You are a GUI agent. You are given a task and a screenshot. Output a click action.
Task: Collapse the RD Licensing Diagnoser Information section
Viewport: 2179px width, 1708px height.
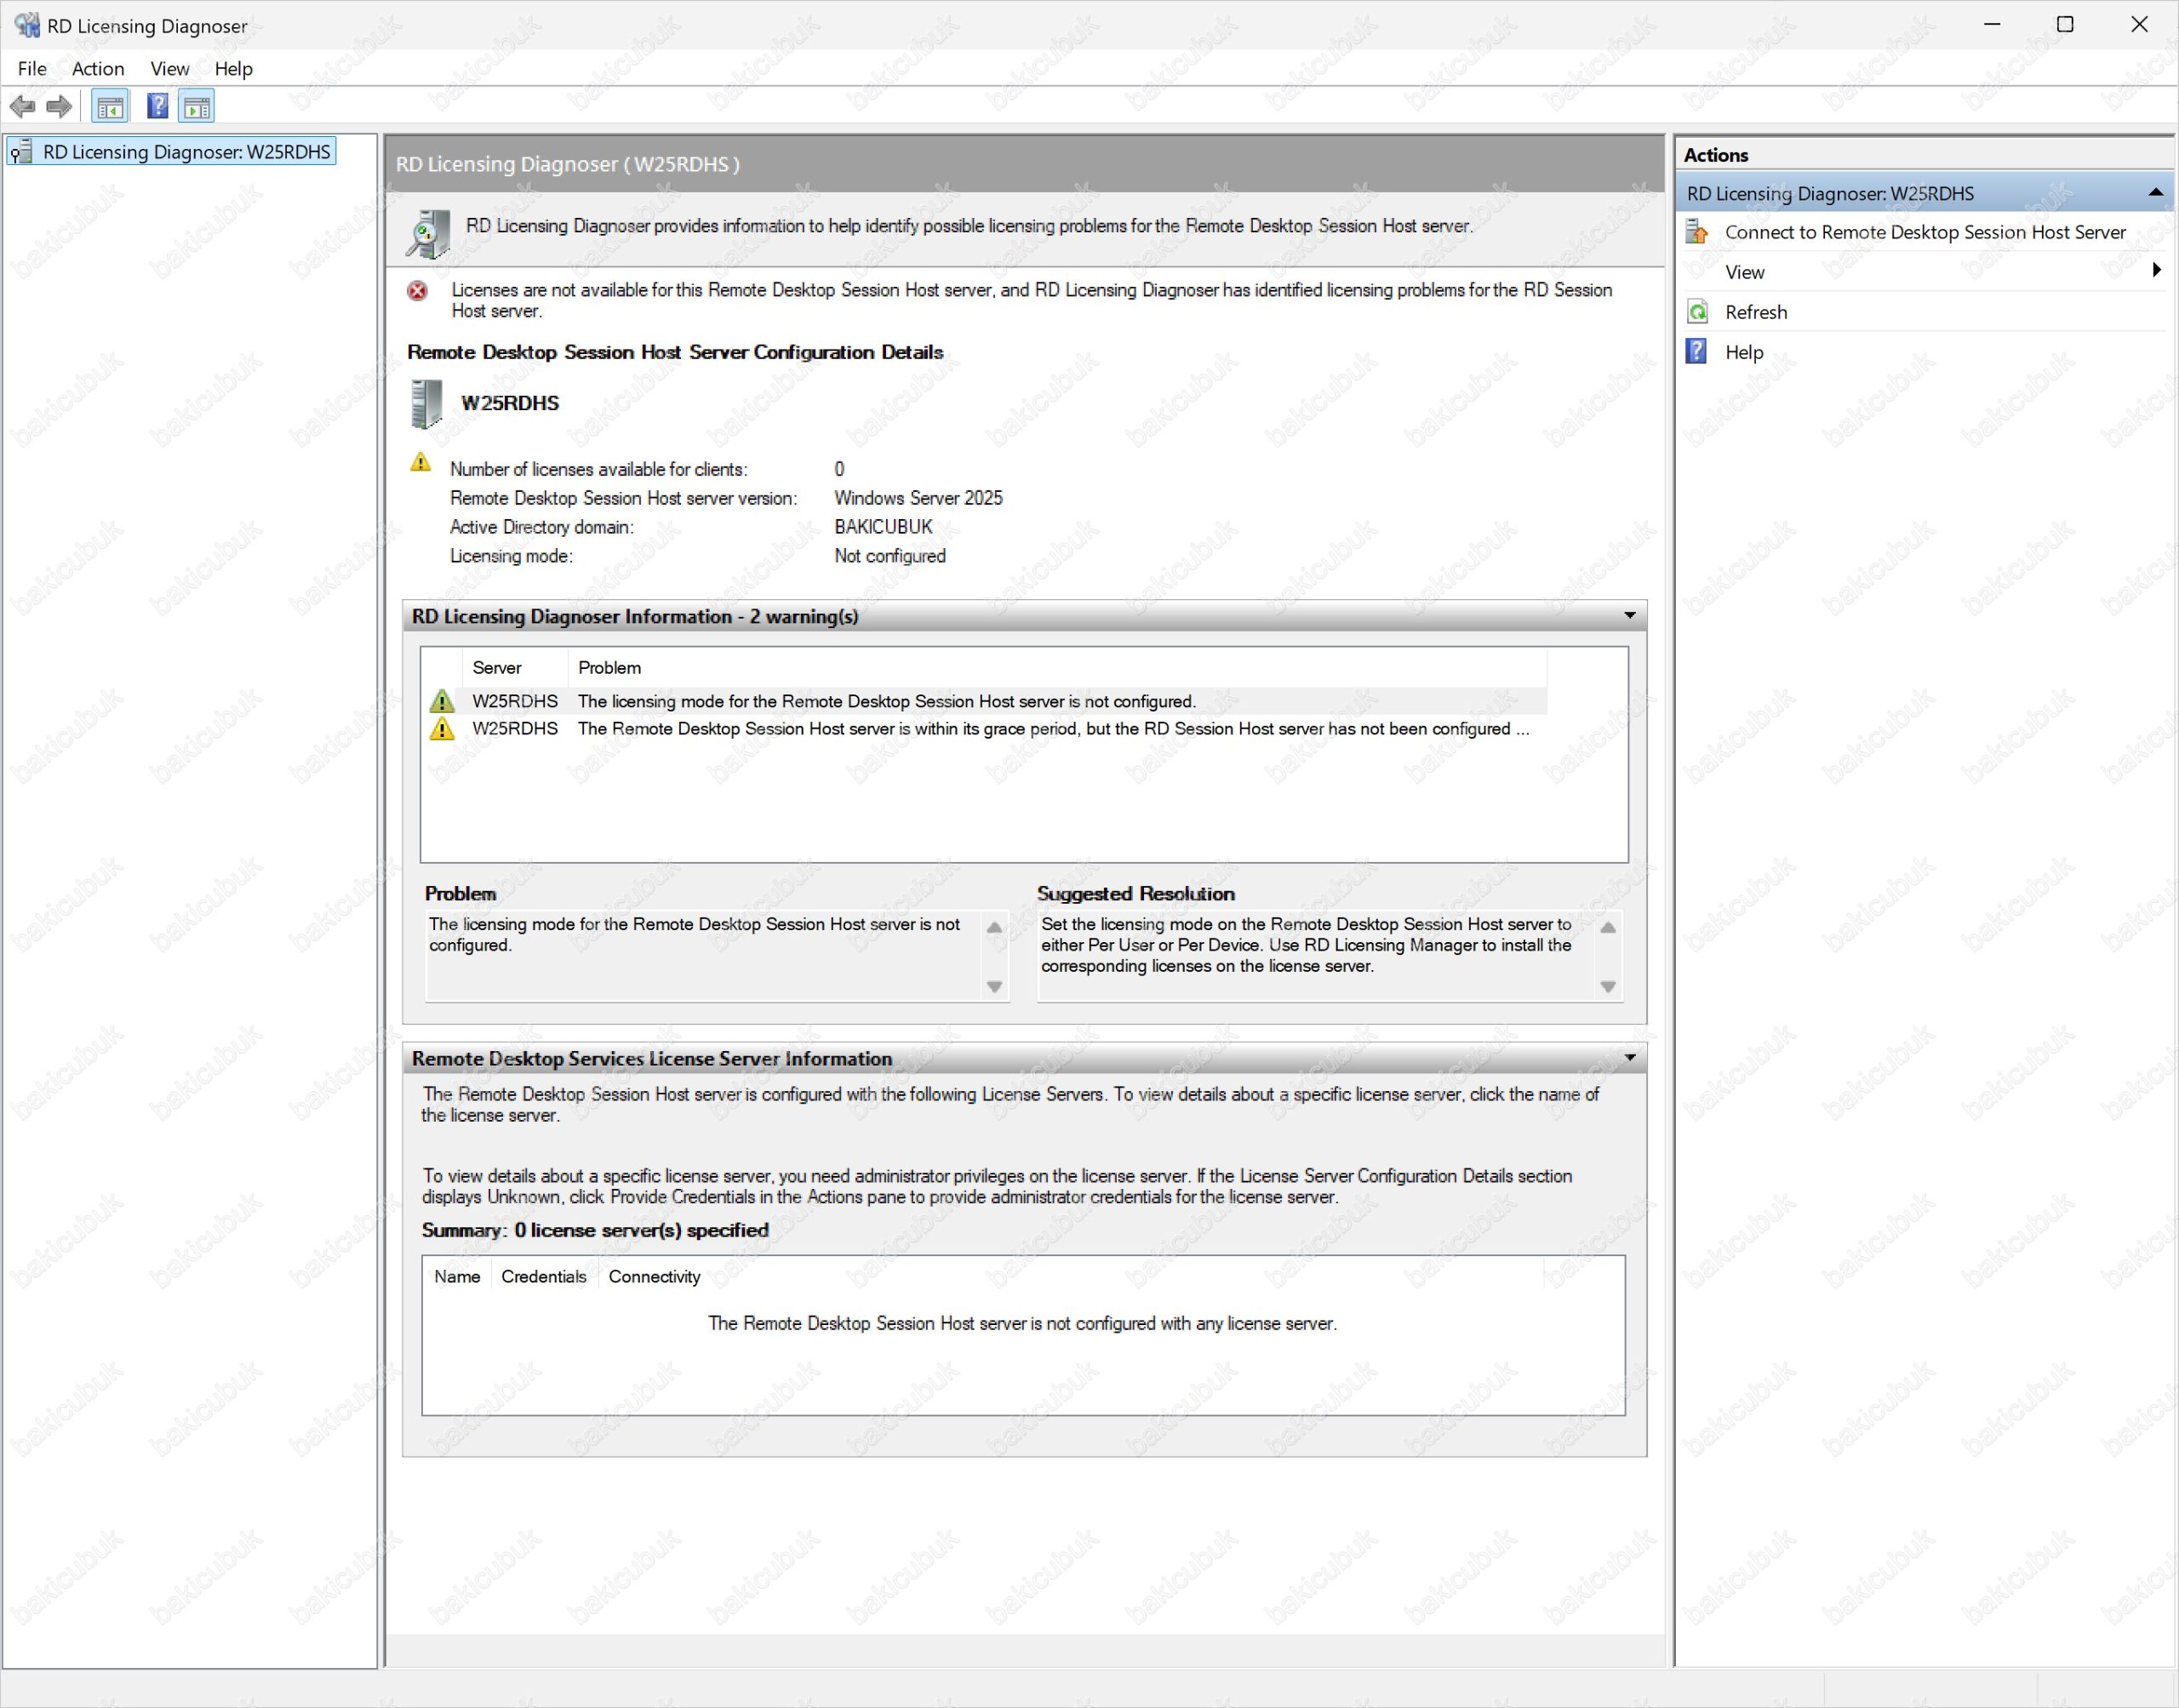click(1629, 615)
